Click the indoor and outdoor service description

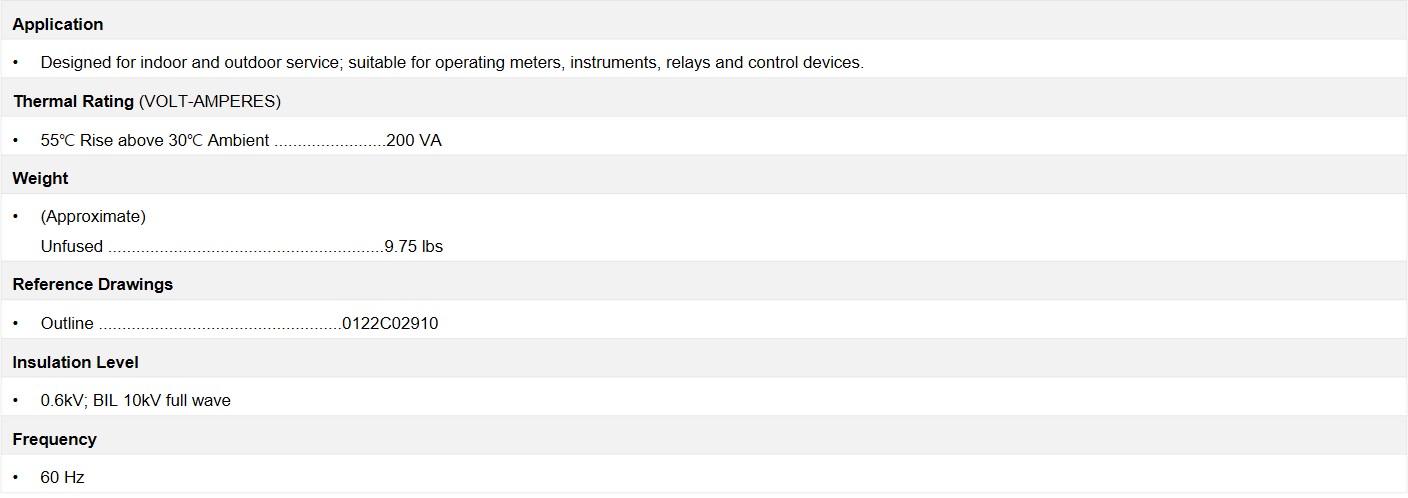[x=451, y=62]
